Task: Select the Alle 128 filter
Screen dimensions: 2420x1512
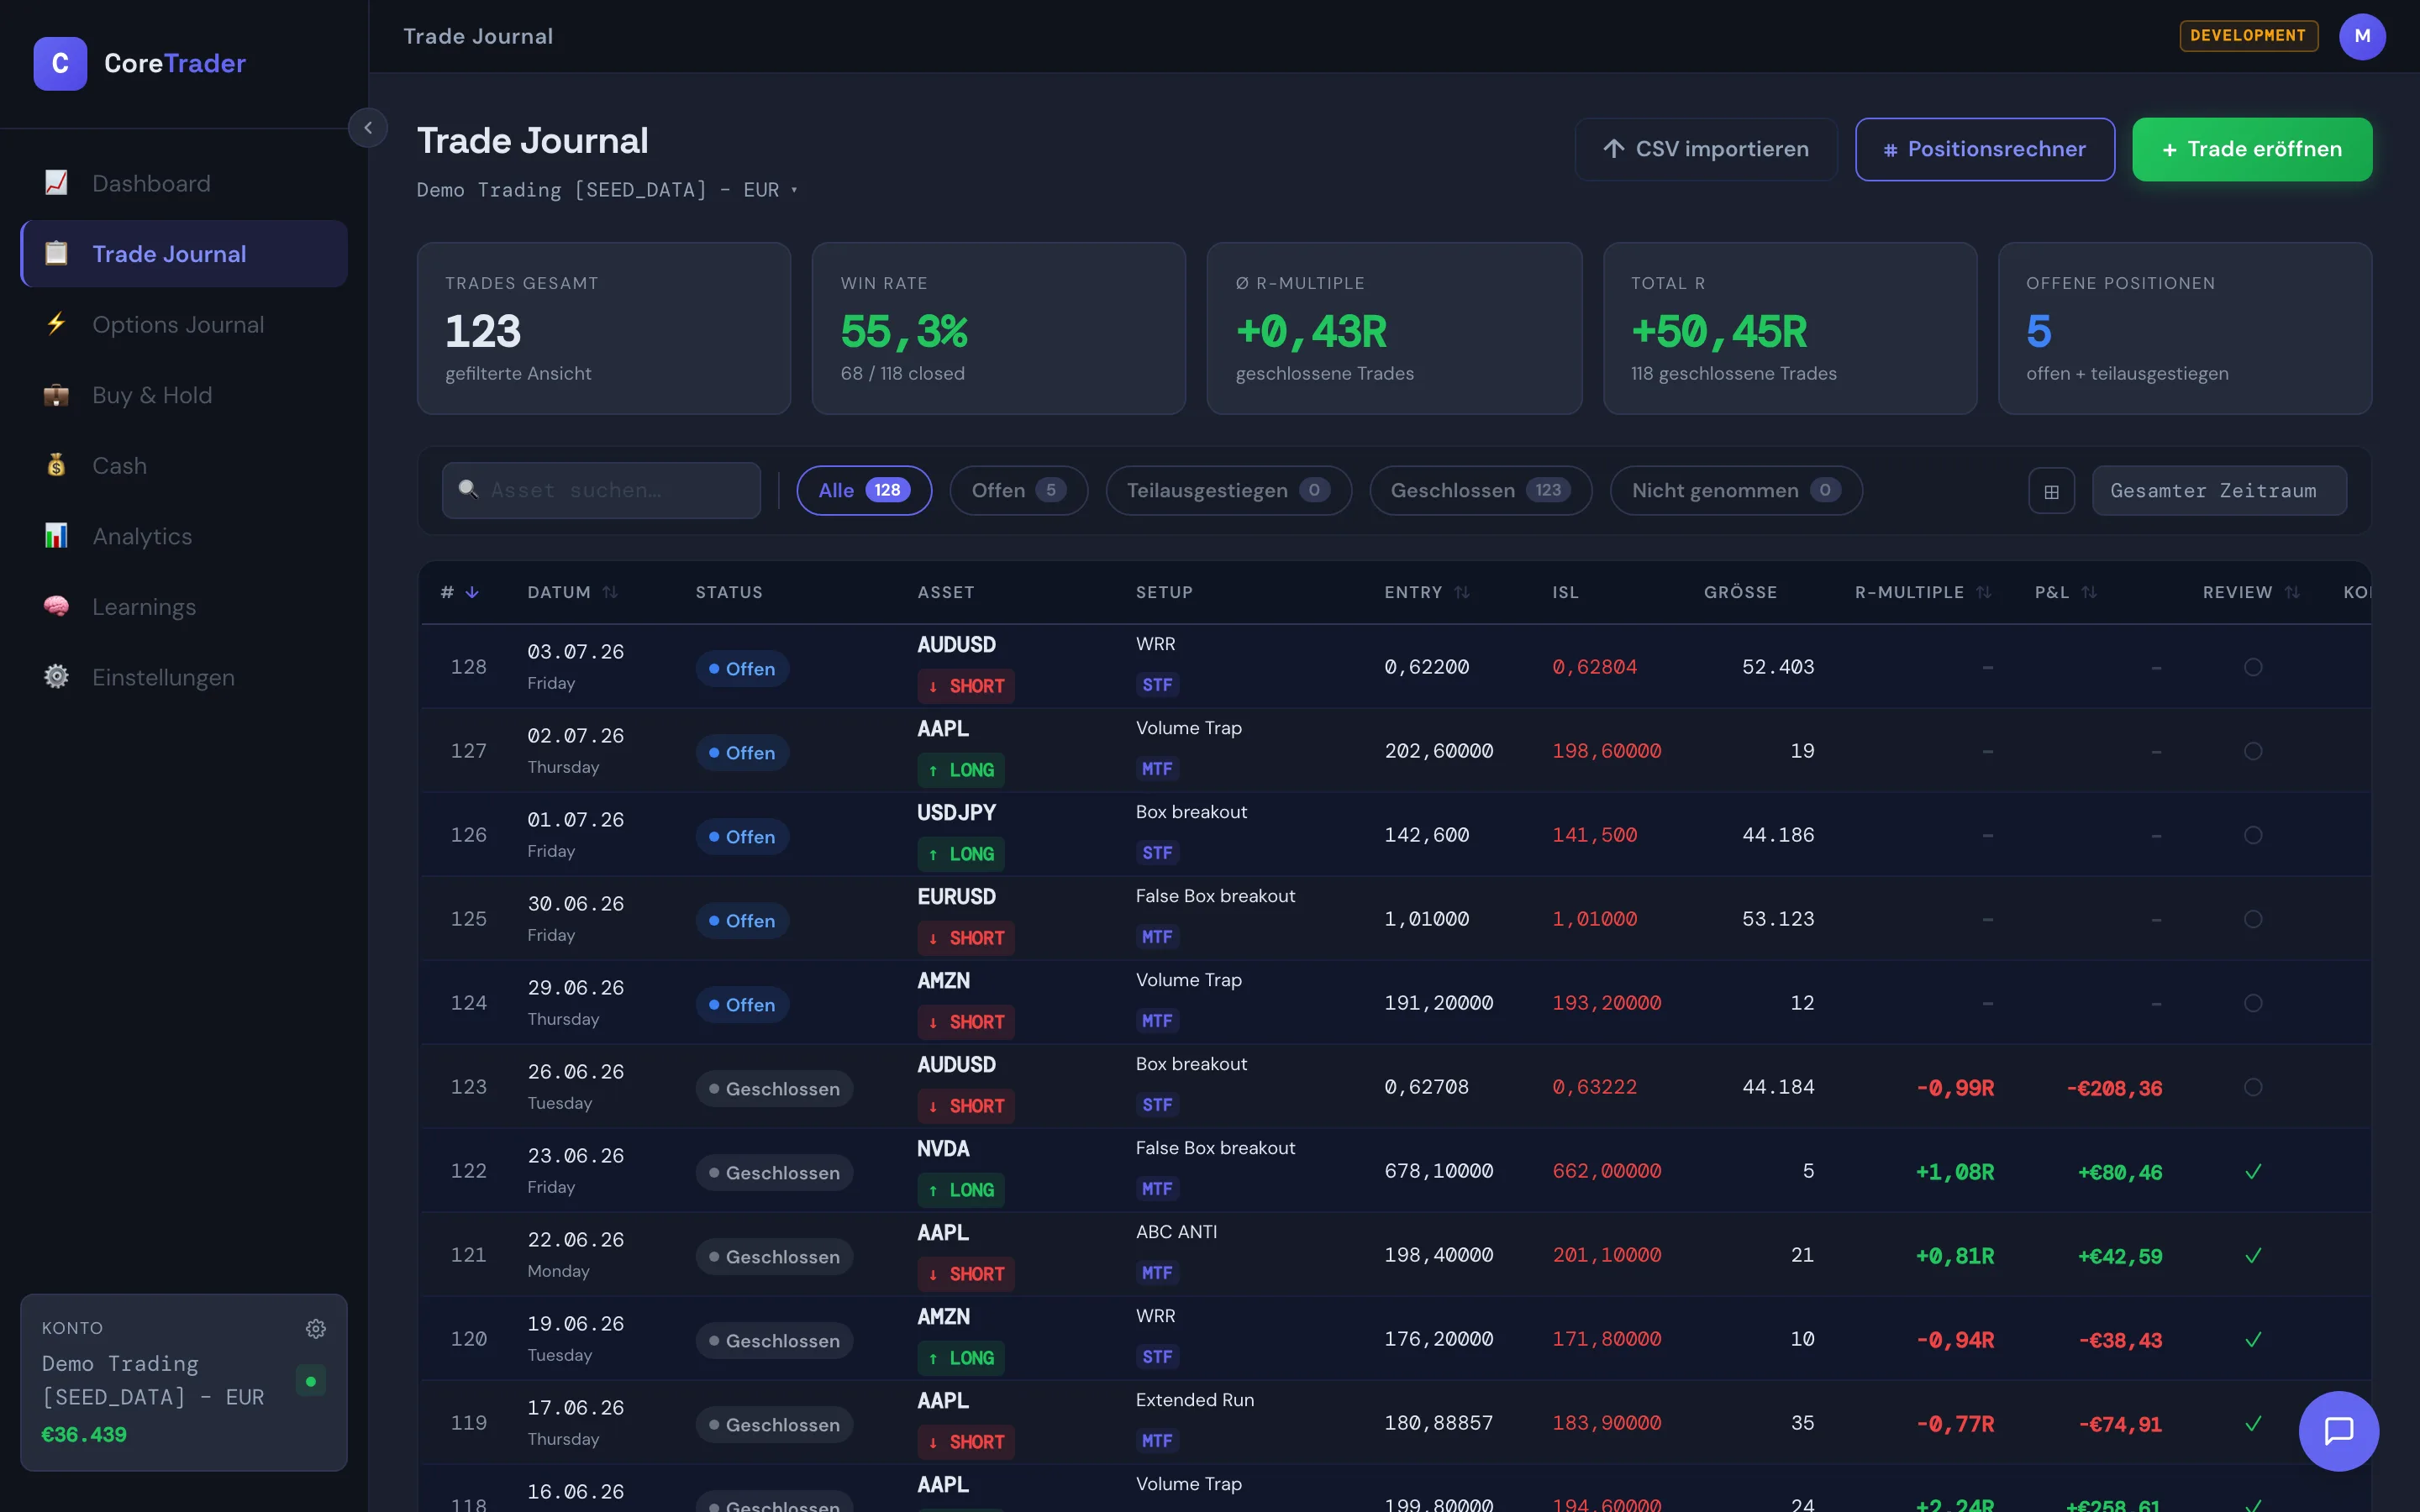Action: [x=864, y=491]
